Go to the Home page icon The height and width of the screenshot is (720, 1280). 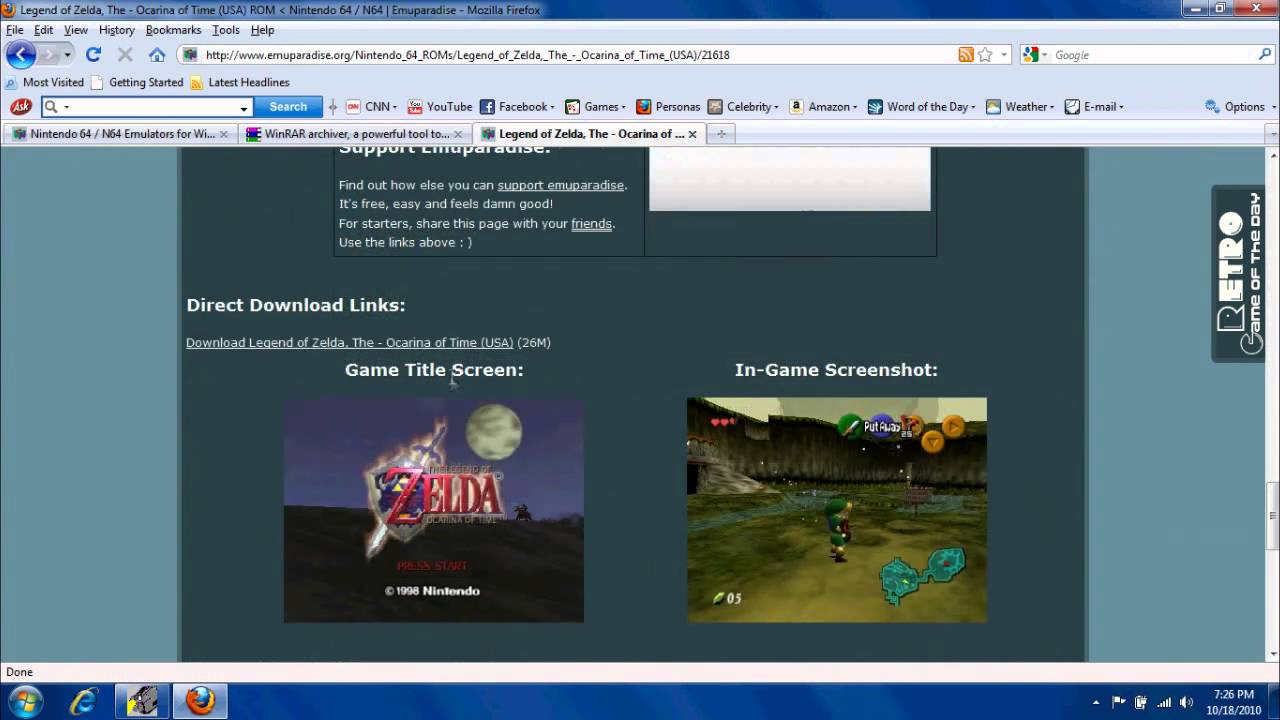(x=157, y=55)
